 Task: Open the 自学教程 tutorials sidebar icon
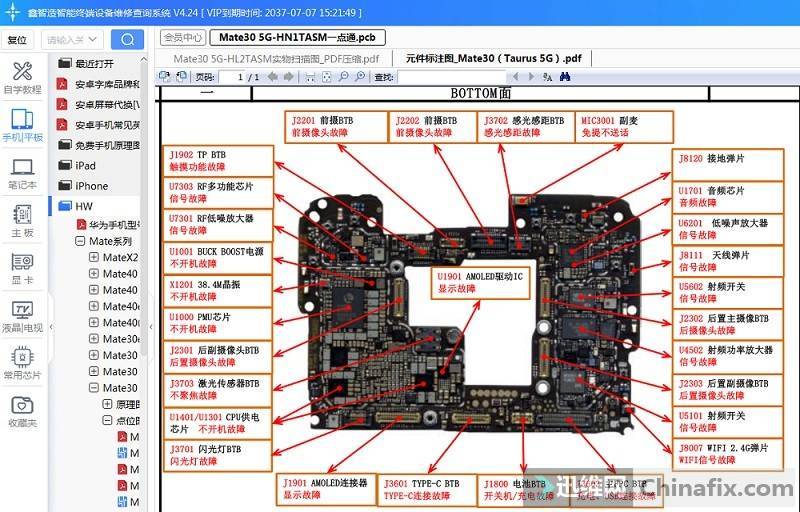pyautogui.click(x=22, y=77)
